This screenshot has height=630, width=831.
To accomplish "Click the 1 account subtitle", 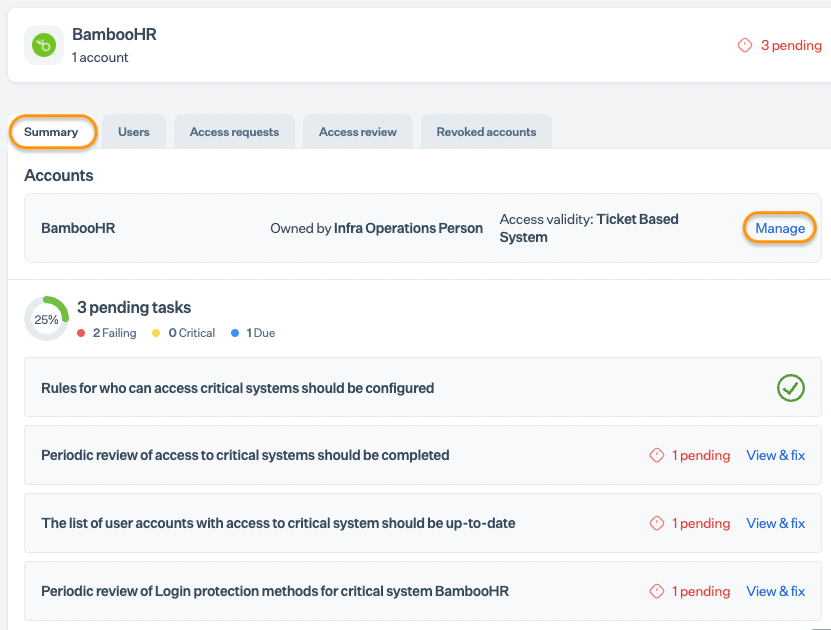I will pos(100,57).
